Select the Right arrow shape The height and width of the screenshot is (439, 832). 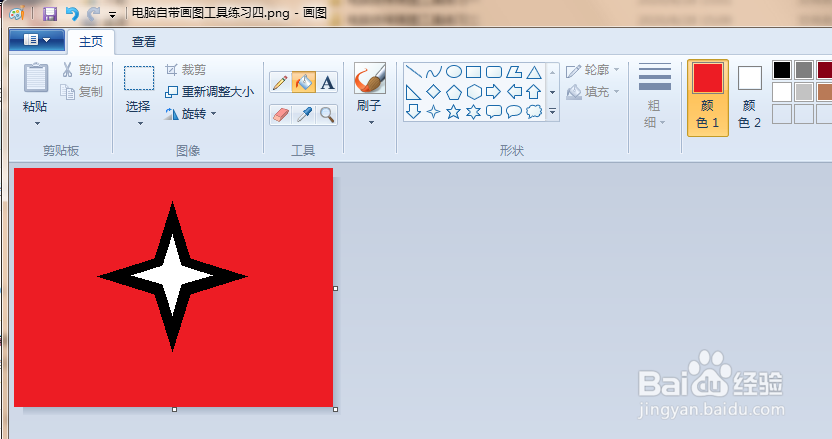(x=493, y=92)
